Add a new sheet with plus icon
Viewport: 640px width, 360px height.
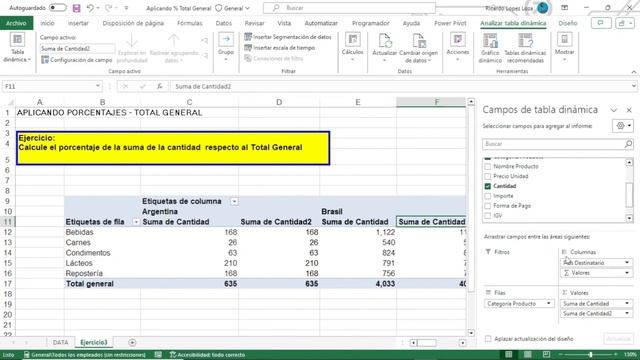click(x=132, y=342)
